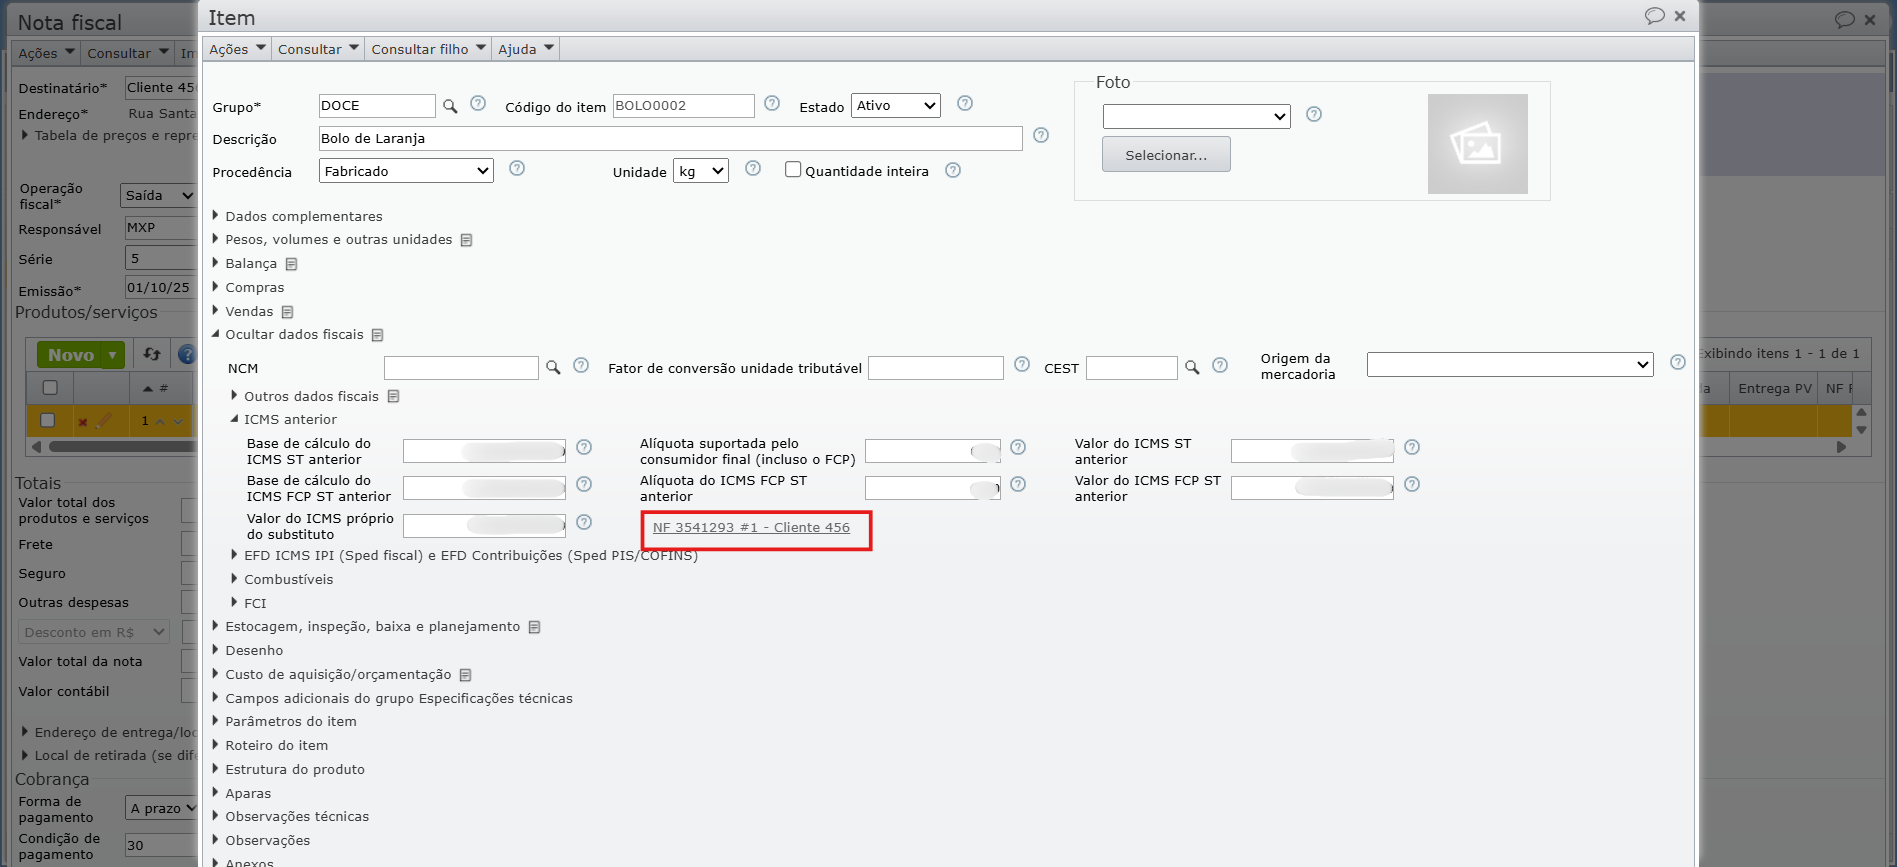This screenshot has width=1897, height=867.
Task: Open help for Valor do ICMS FCP ST anterior
Action: point(1412,484)
